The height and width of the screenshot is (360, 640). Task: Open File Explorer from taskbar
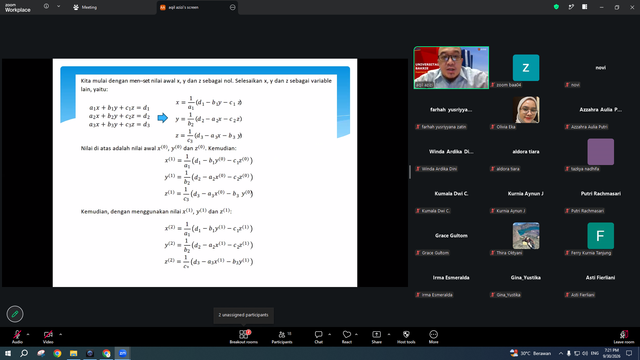point(73,353)
